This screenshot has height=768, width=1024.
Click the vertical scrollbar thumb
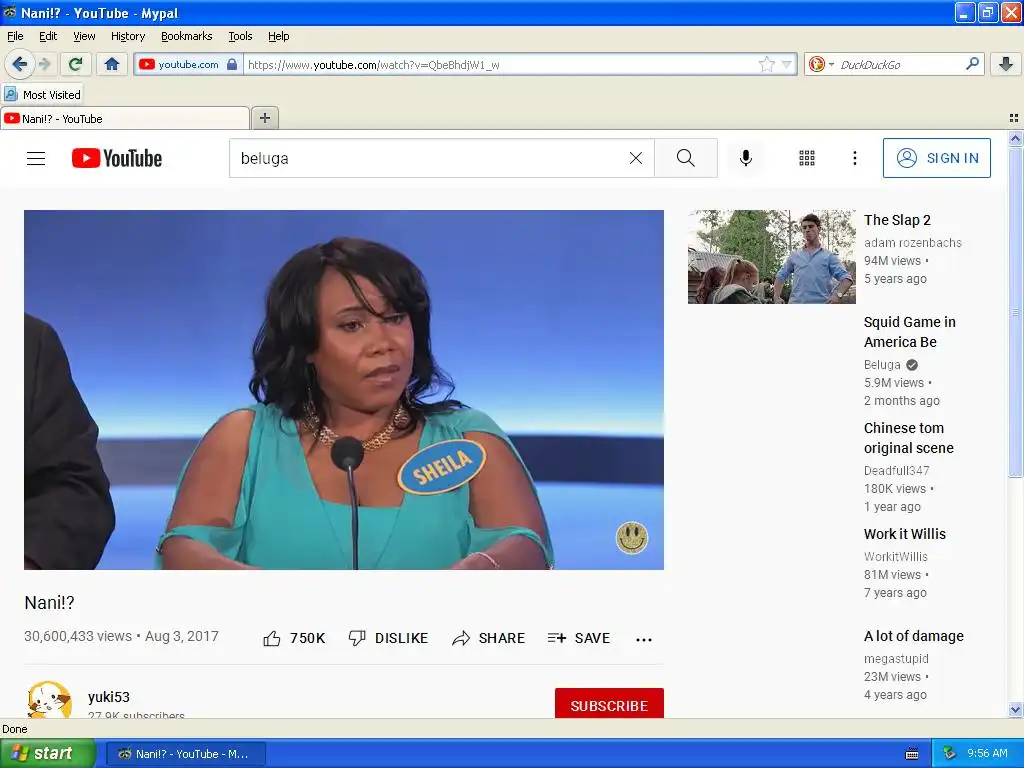coord(1015,313)
